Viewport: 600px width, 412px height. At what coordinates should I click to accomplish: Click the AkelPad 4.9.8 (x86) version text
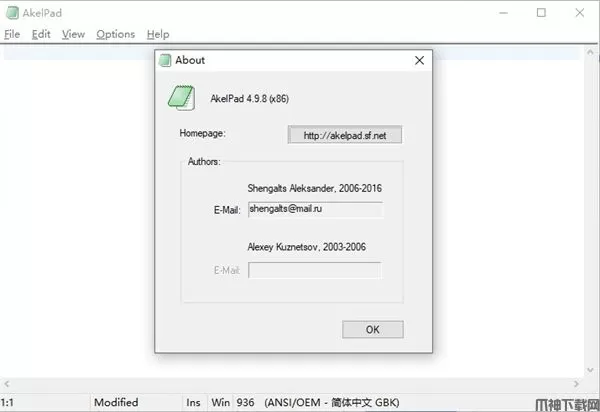pyautogui.click(x=249, y=99)
